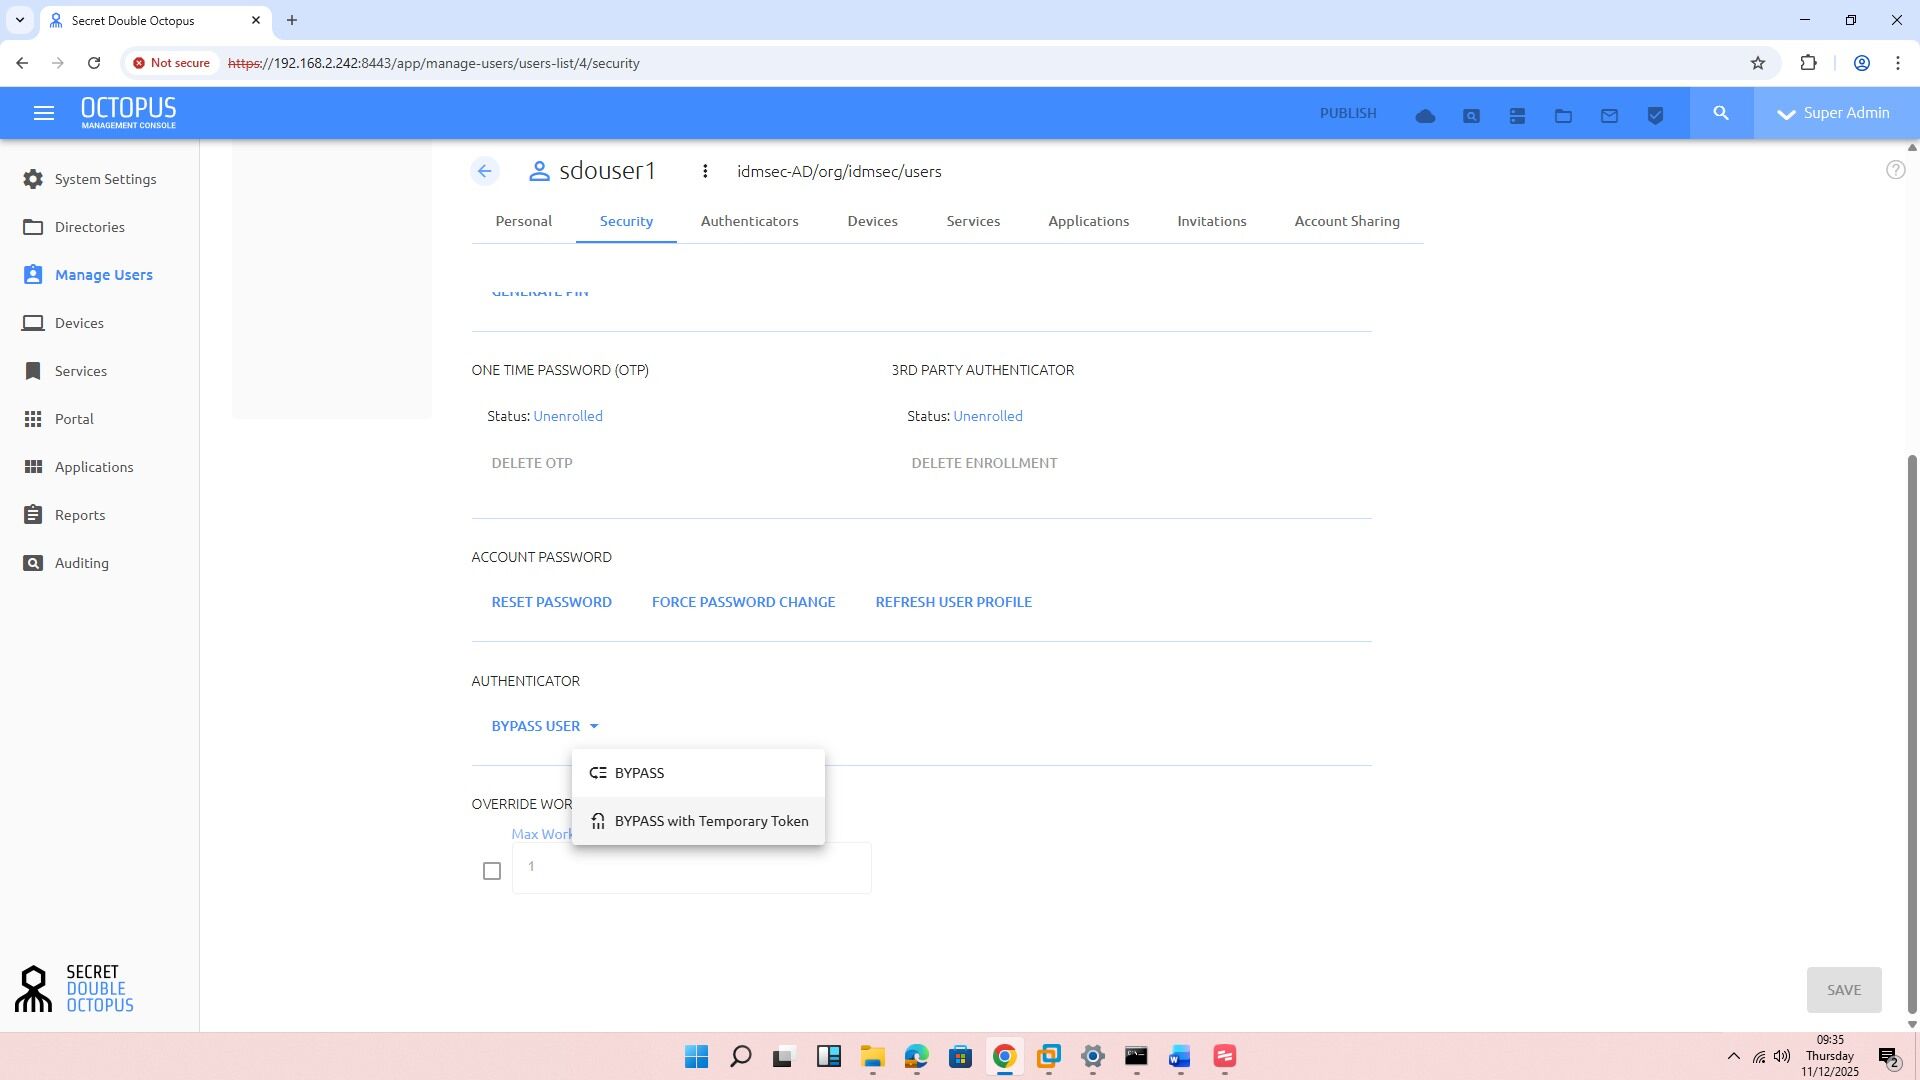Switch to the Invitations tab

(x=1211, y=221)
